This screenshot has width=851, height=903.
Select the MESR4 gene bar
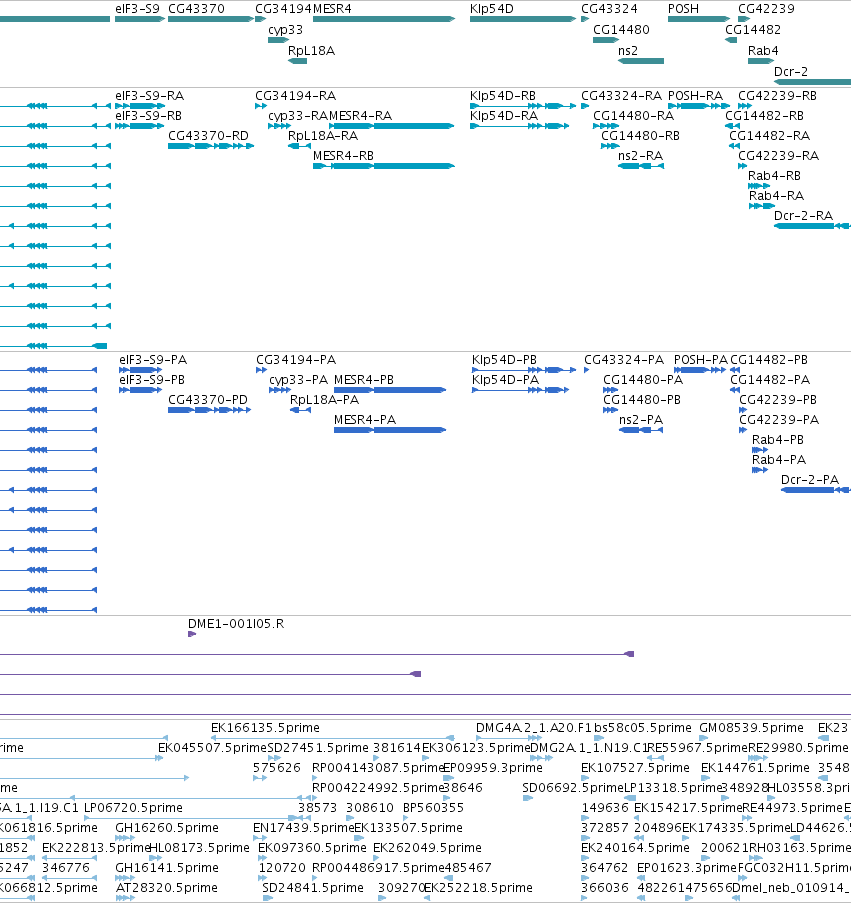click(384, 19)
